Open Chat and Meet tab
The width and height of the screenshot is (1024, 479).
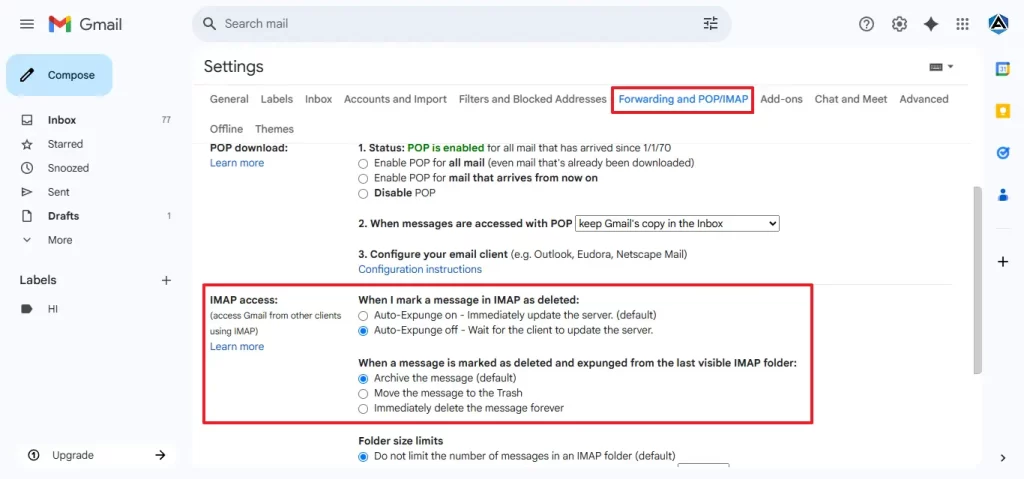851,99
